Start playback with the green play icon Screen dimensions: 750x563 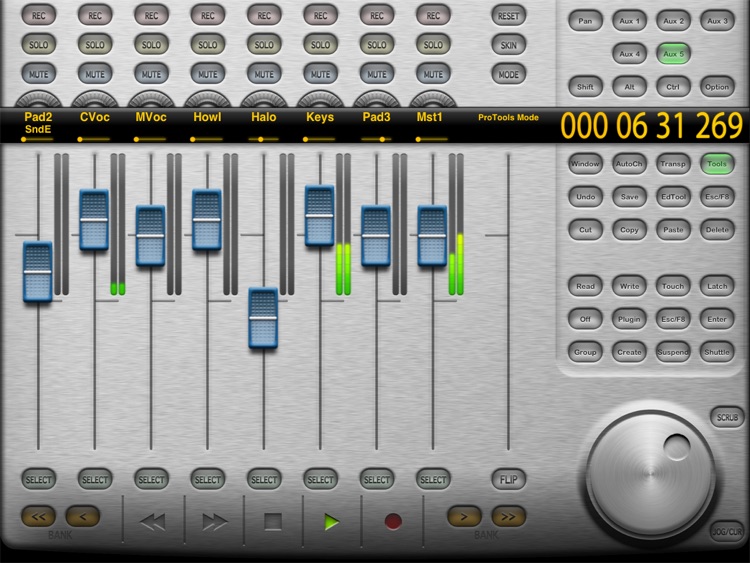tap(331, 522)
